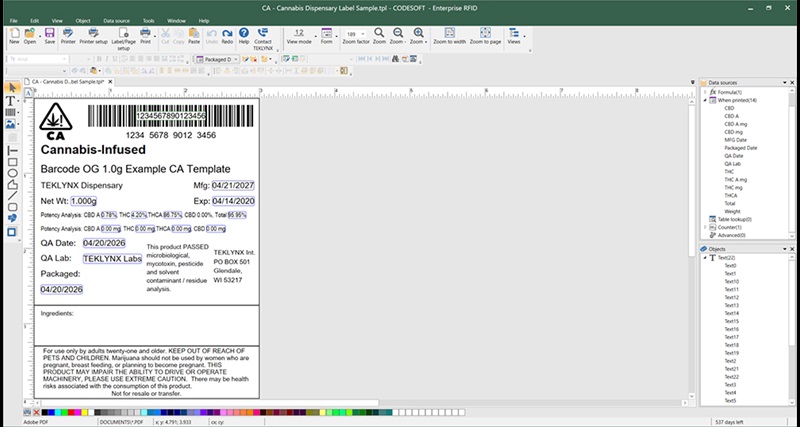Select Text10 in the Objects list
The height and width of the screenshot is (427, 800).
click(732, 282)
